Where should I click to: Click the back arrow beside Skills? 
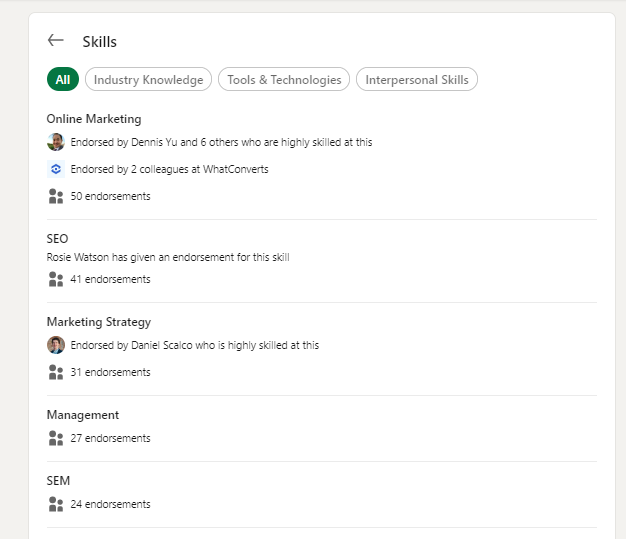pos(56,41)
